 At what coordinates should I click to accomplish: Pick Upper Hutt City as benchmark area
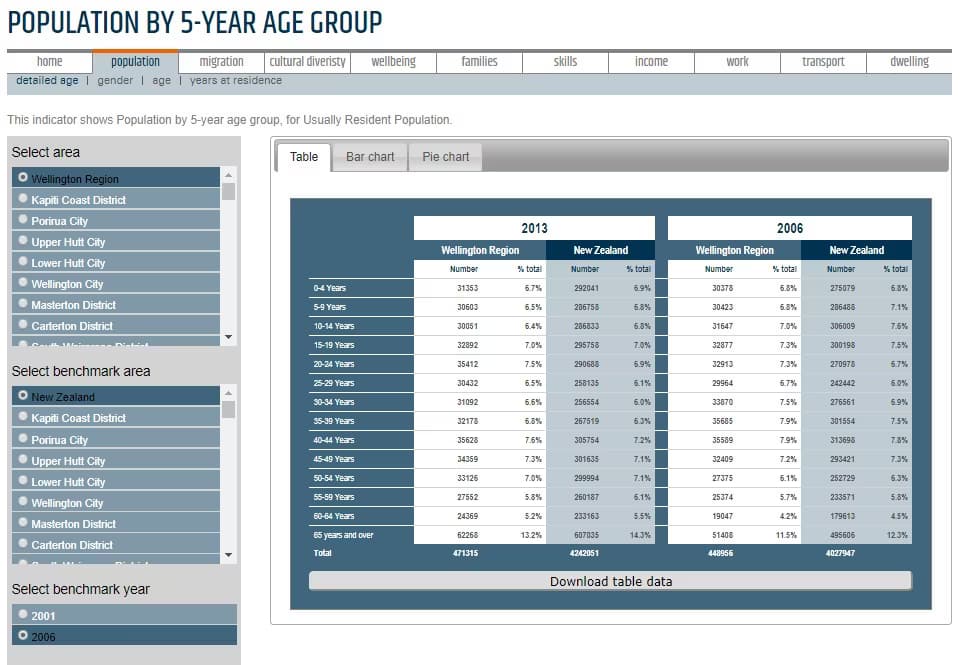pyautogui.click(x=68, y=461)
